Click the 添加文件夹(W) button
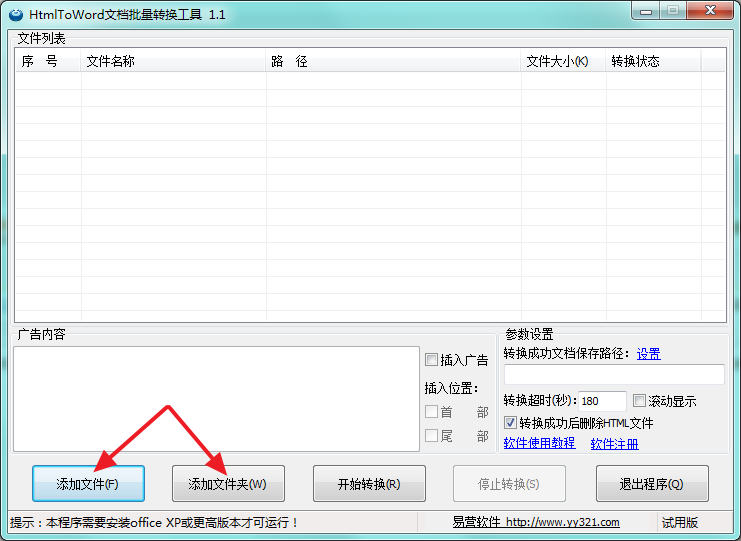The height and width of the screenshot is (541, 741). point(228,483)
